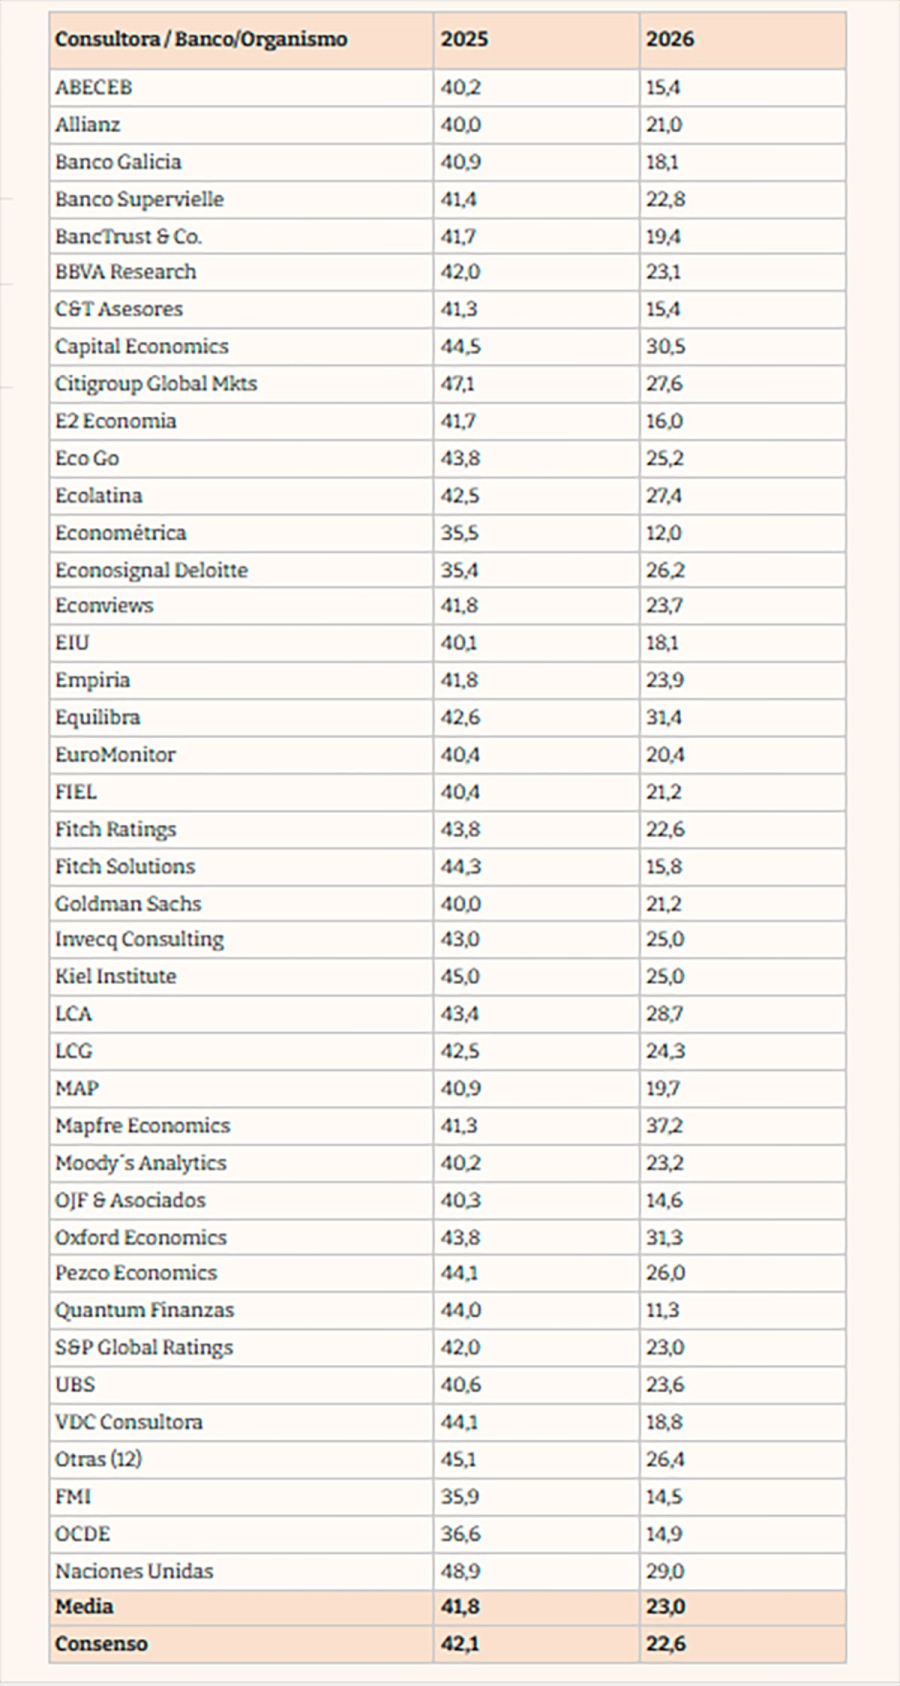Click the 2026 column header
The width and height of the screenshot is (900, 1686).
[x=669, y=40]
